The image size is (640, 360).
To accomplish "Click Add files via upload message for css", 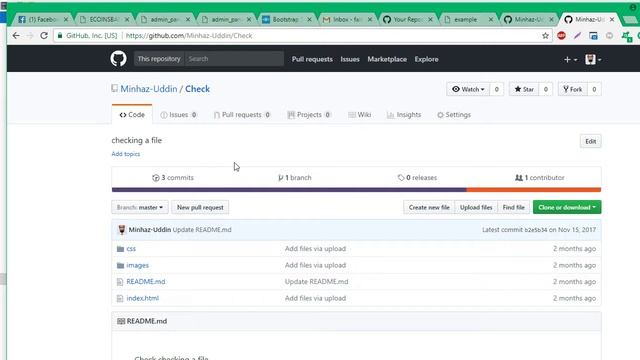I will (x=315, y=249).
